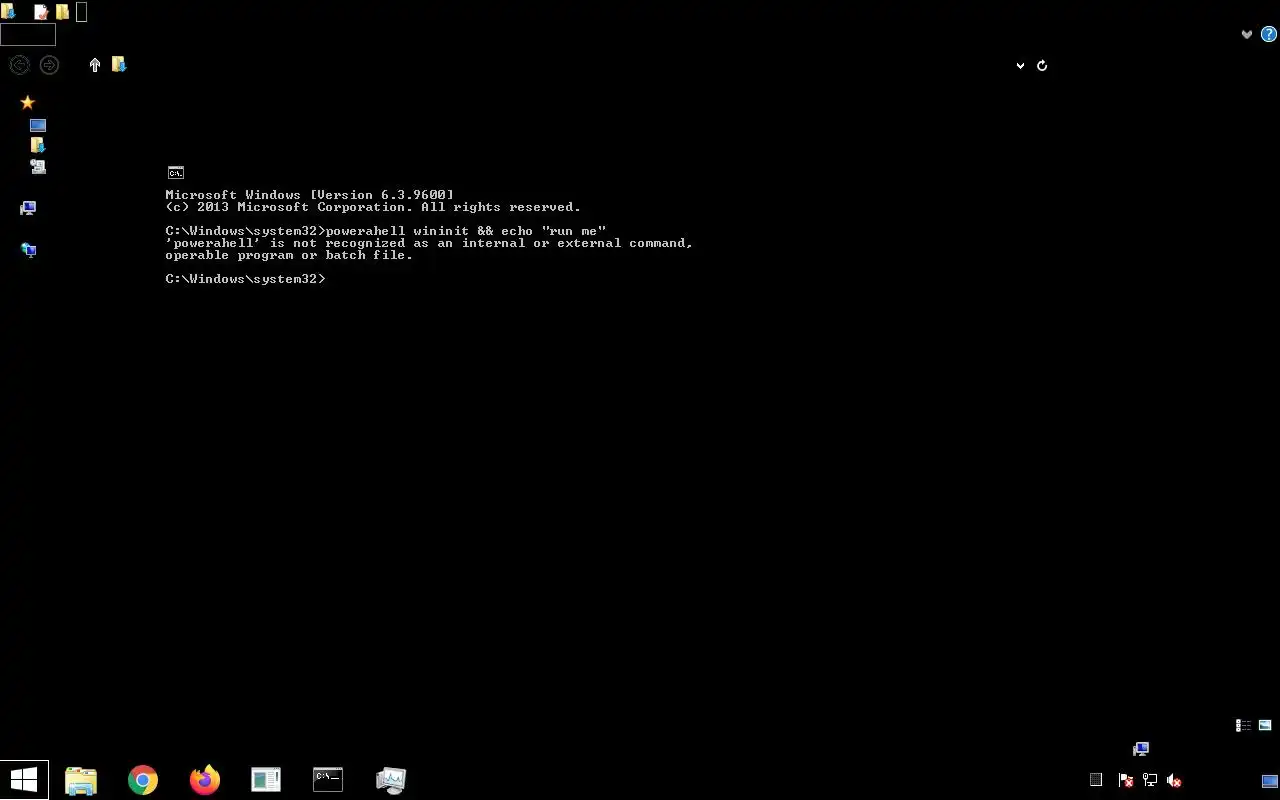Open network status in system tray
The width and height of the screenshot is (1280, 800).
[x=1150, y=780]
